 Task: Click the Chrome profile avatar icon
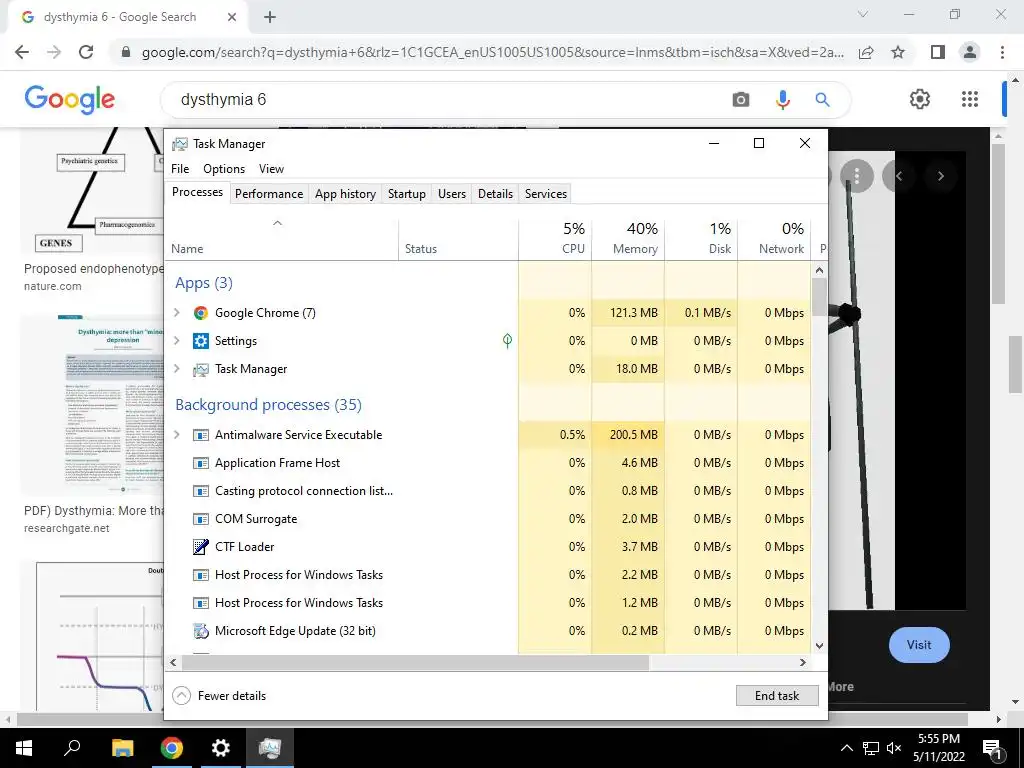tap(970, 52)
